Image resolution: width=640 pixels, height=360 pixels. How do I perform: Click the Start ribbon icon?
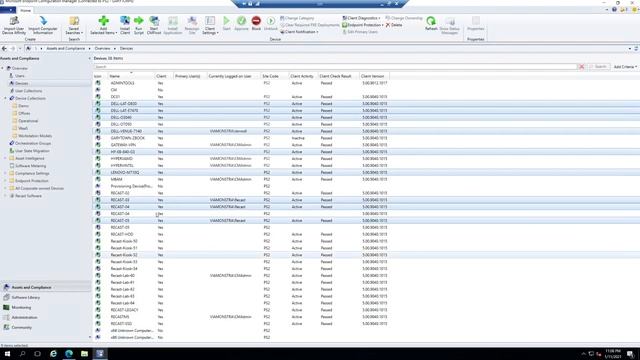(227, 23)
